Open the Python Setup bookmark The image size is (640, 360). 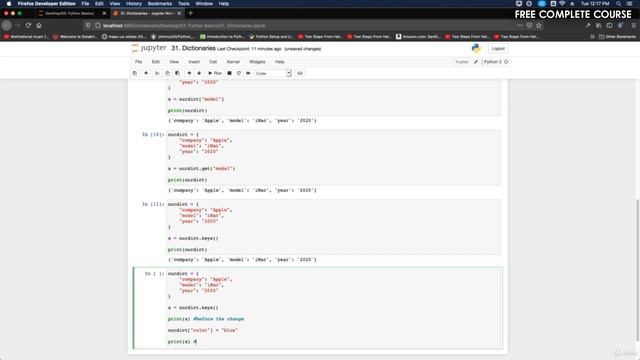coord(271,37)
